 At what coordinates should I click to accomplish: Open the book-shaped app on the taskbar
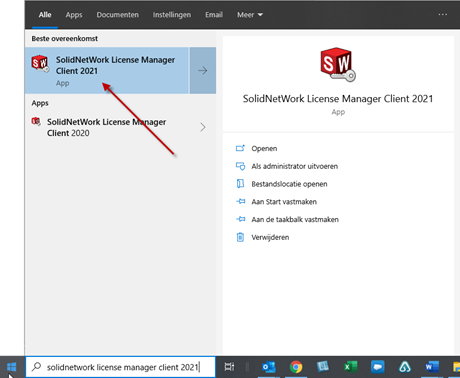pyautogui.click(x=323, y=367)
